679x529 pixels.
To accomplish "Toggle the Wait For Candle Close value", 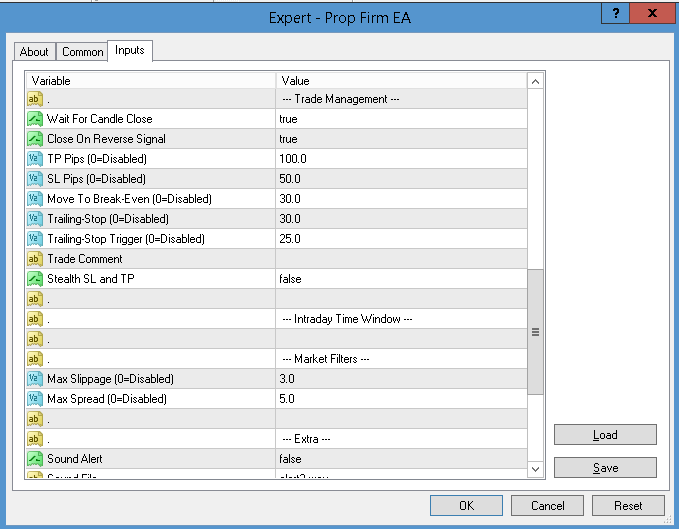I will (400, 119).
